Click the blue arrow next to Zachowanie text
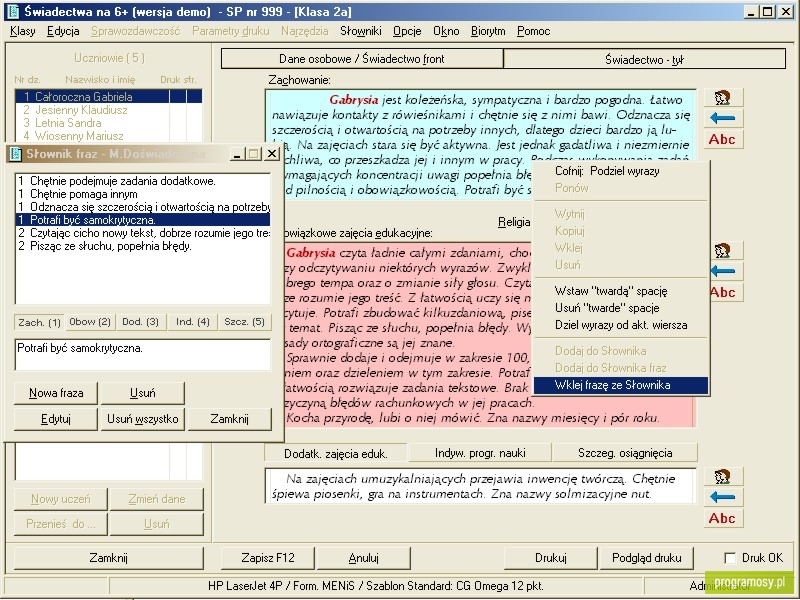 tap(723, 118)
